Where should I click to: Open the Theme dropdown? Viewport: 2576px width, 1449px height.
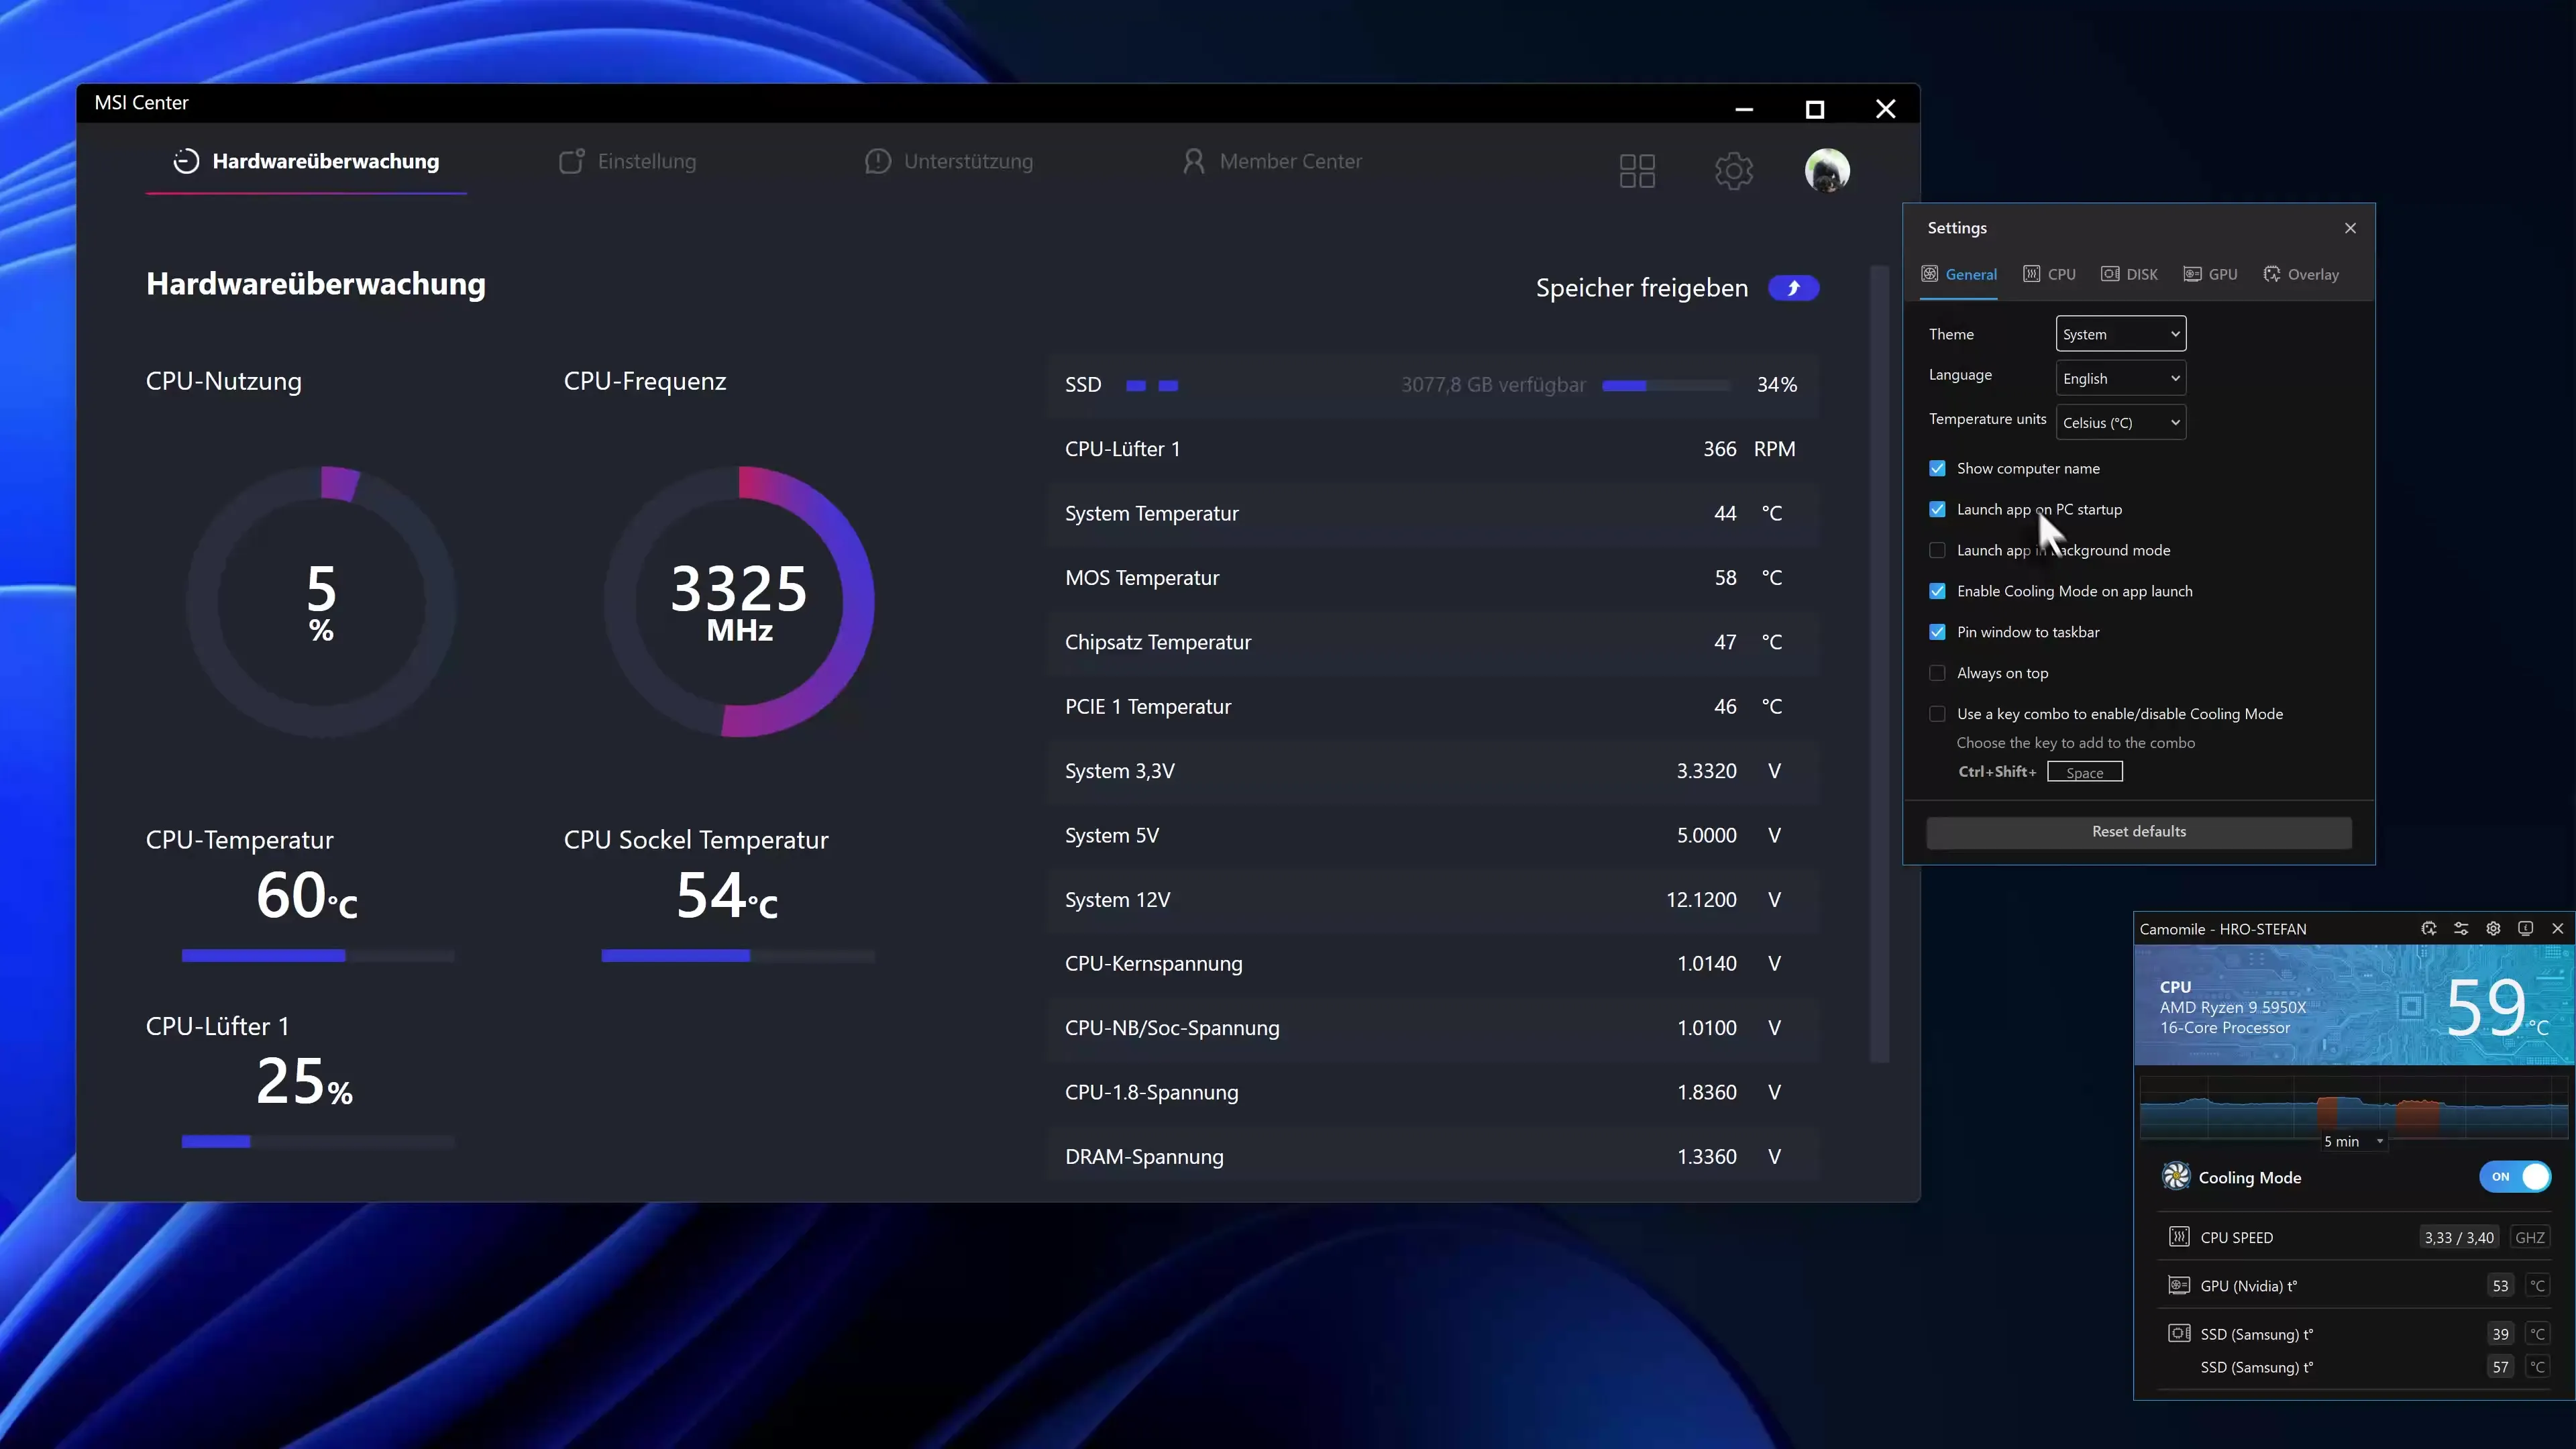pos(2120,334)
